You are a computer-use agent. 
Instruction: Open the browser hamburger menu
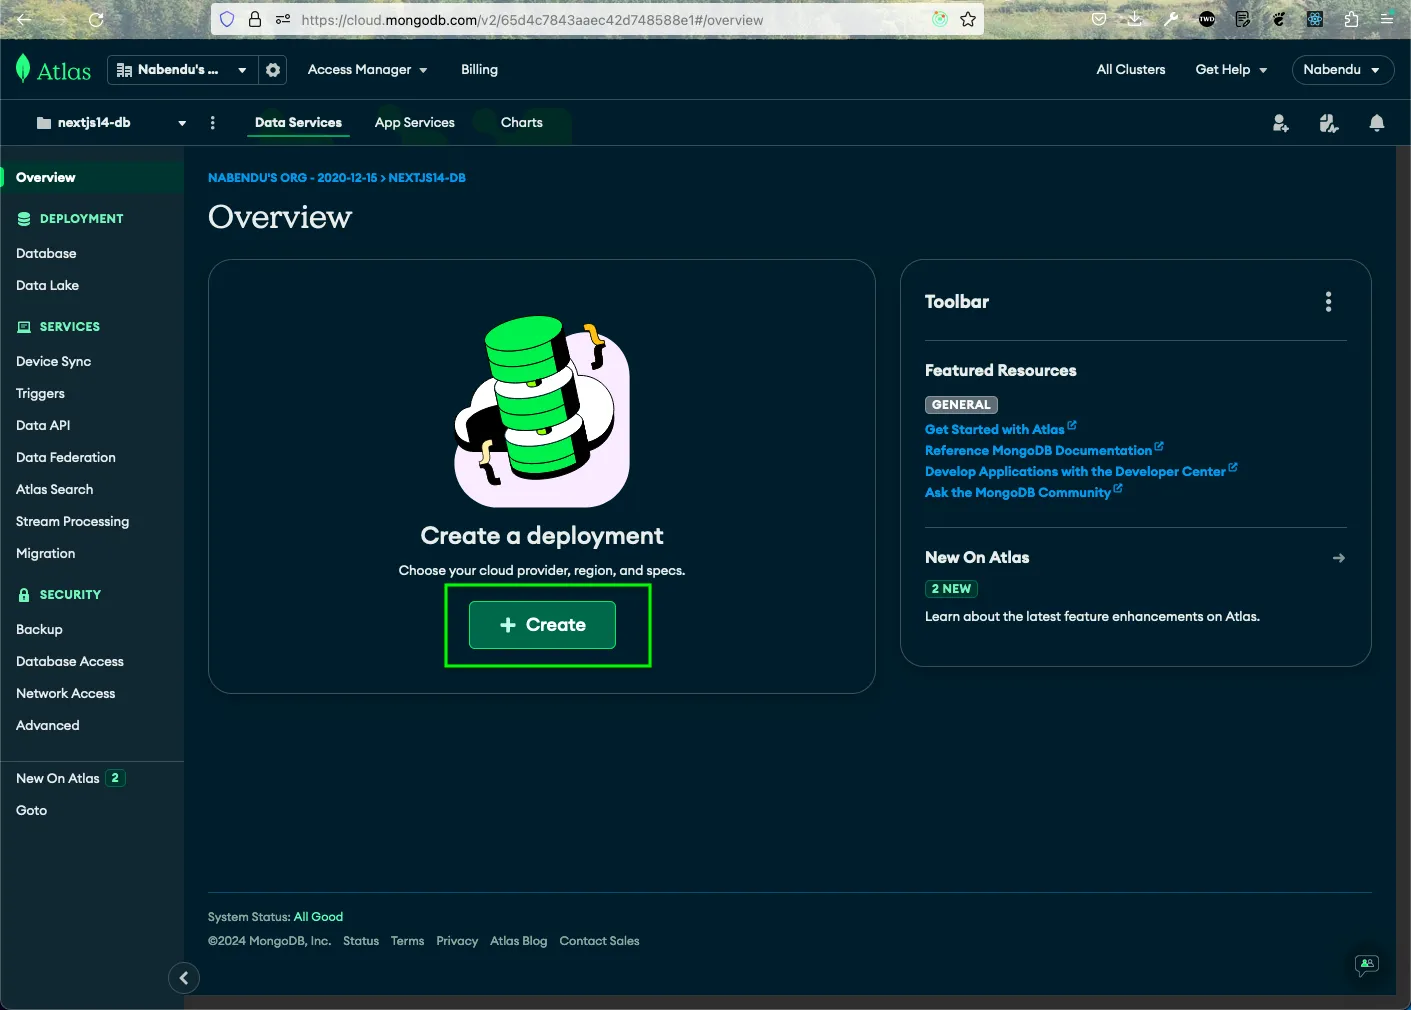[x=1387, y=19]
